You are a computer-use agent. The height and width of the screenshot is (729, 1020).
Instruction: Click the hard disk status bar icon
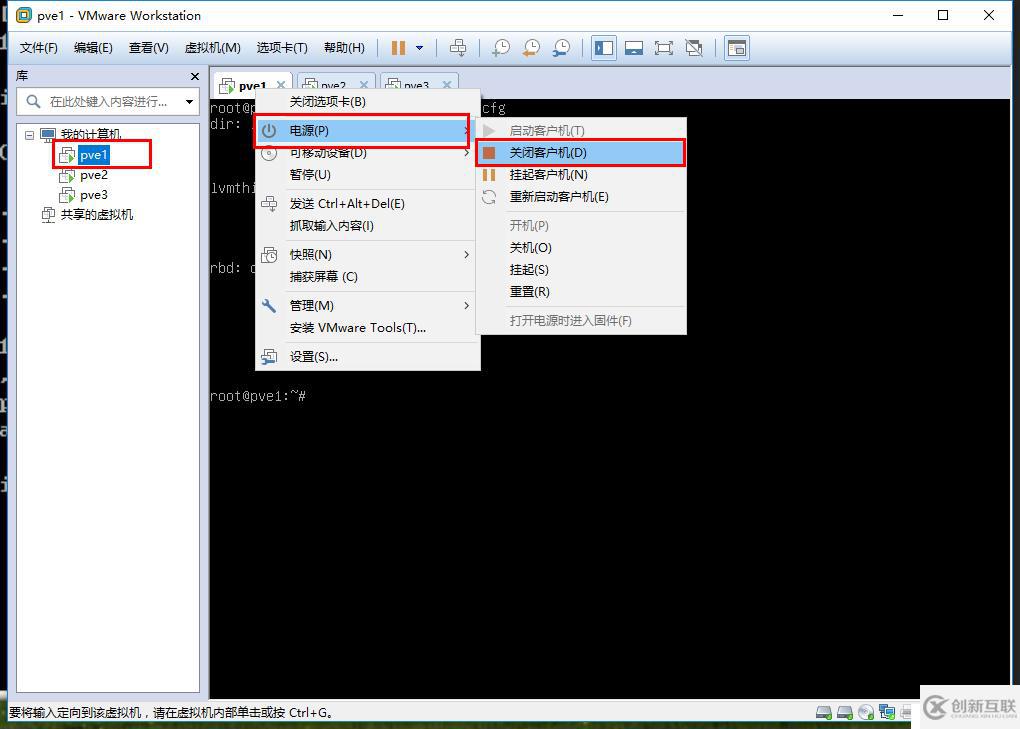tap(824, 711)
